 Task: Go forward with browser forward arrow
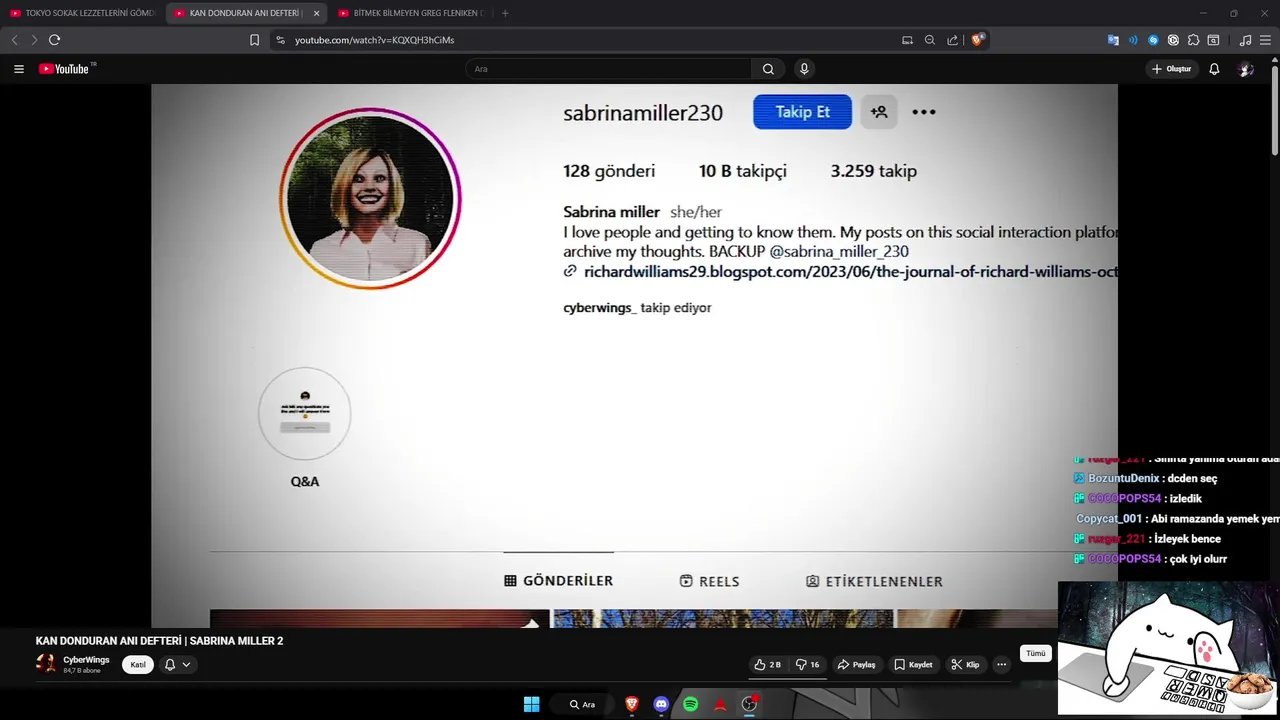(34, 40)
